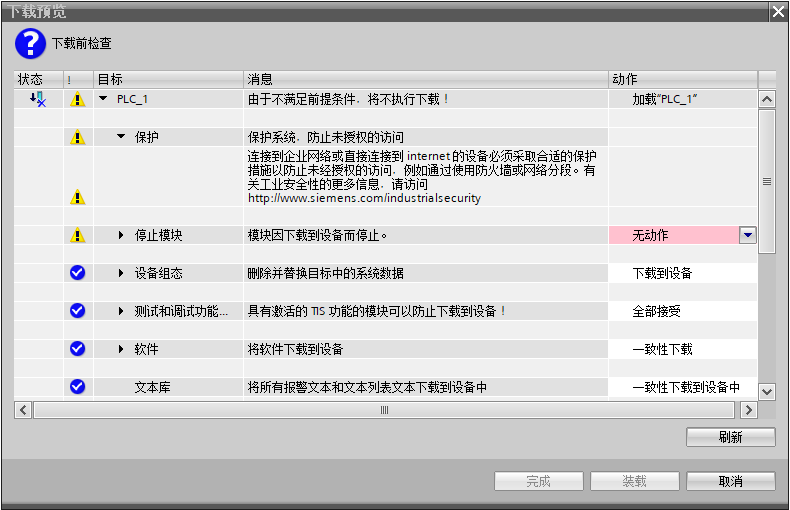Expand the 测试和调试功能 tree node
790x510 pixels.
(x=121, y=311)
